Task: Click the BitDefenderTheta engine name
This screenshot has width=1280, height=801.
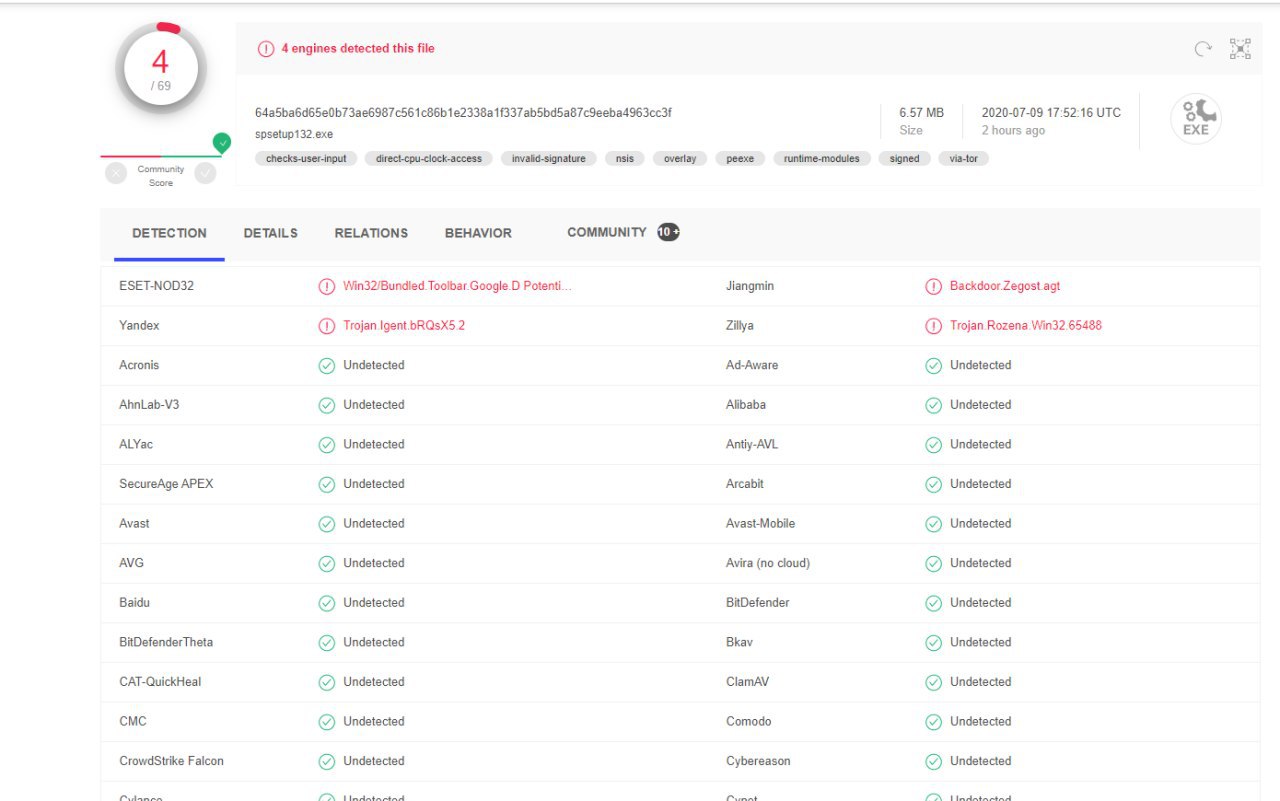Action: pos(166,642)
